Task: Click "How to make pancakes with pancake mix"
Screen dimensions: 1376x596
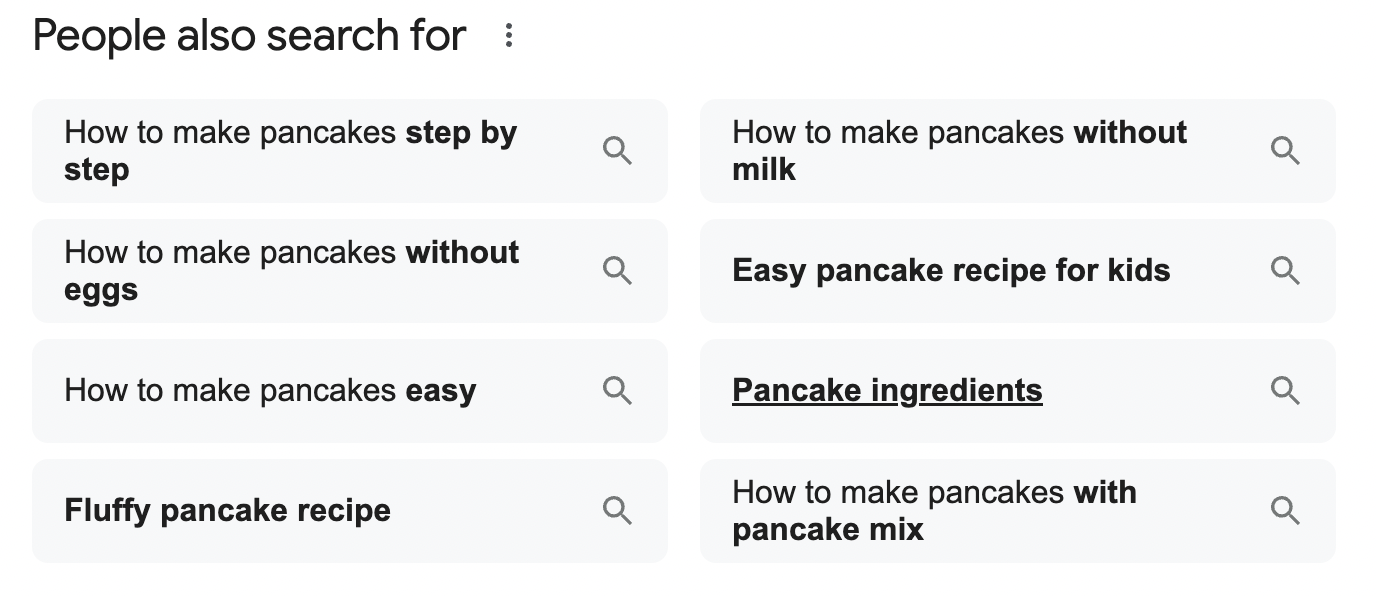Action: coord(935,510)
